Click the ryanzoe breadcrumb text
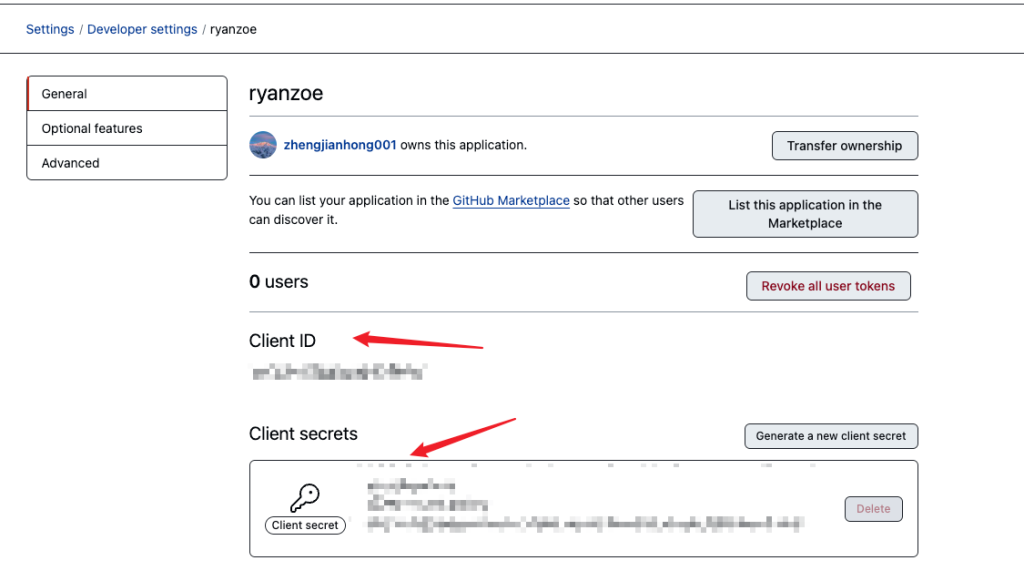Image resolution: width=1024 pixels, height=581 pixels. (233, 29)
